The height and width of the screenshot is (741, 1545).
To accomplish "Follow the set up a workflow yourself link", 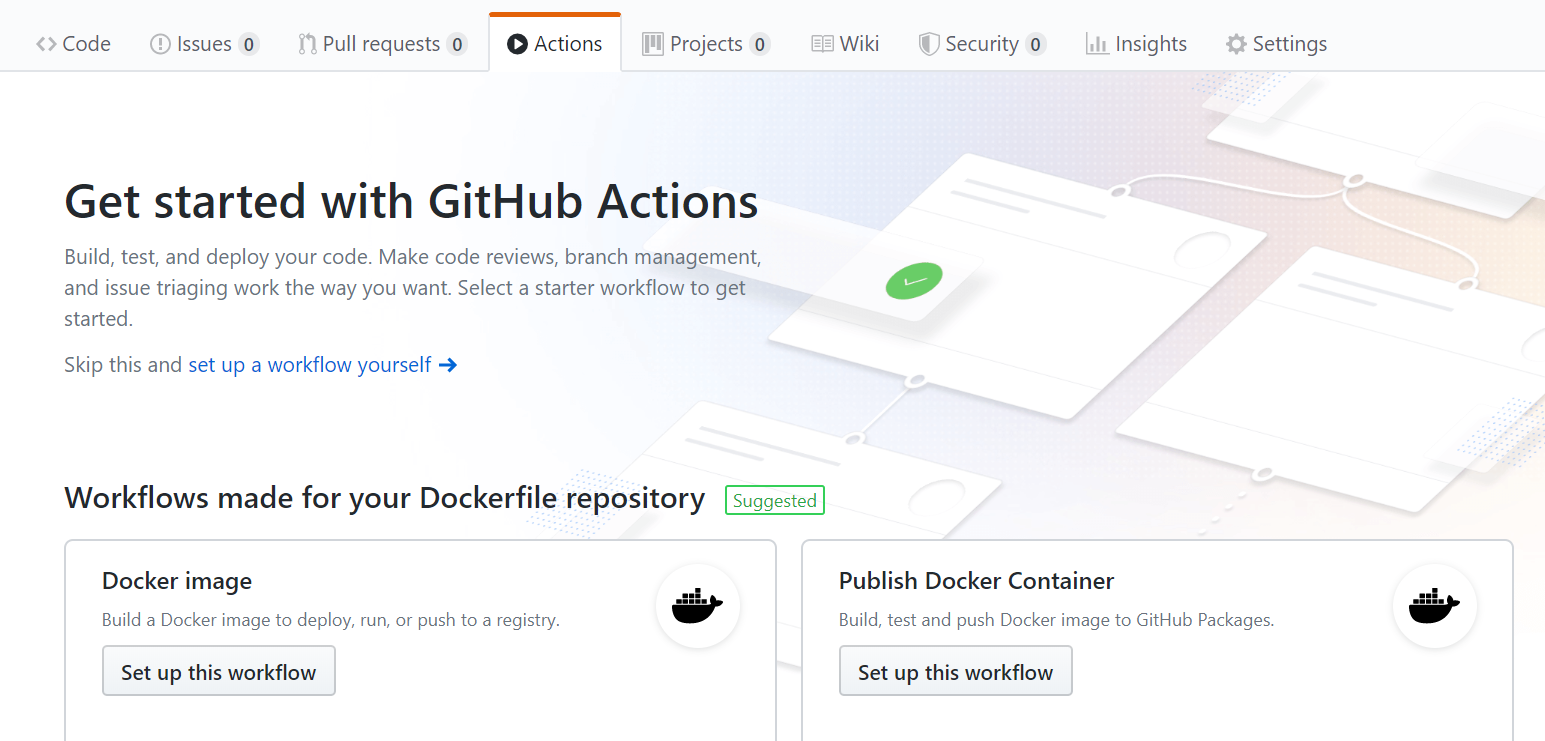I will tap(310, 365).
